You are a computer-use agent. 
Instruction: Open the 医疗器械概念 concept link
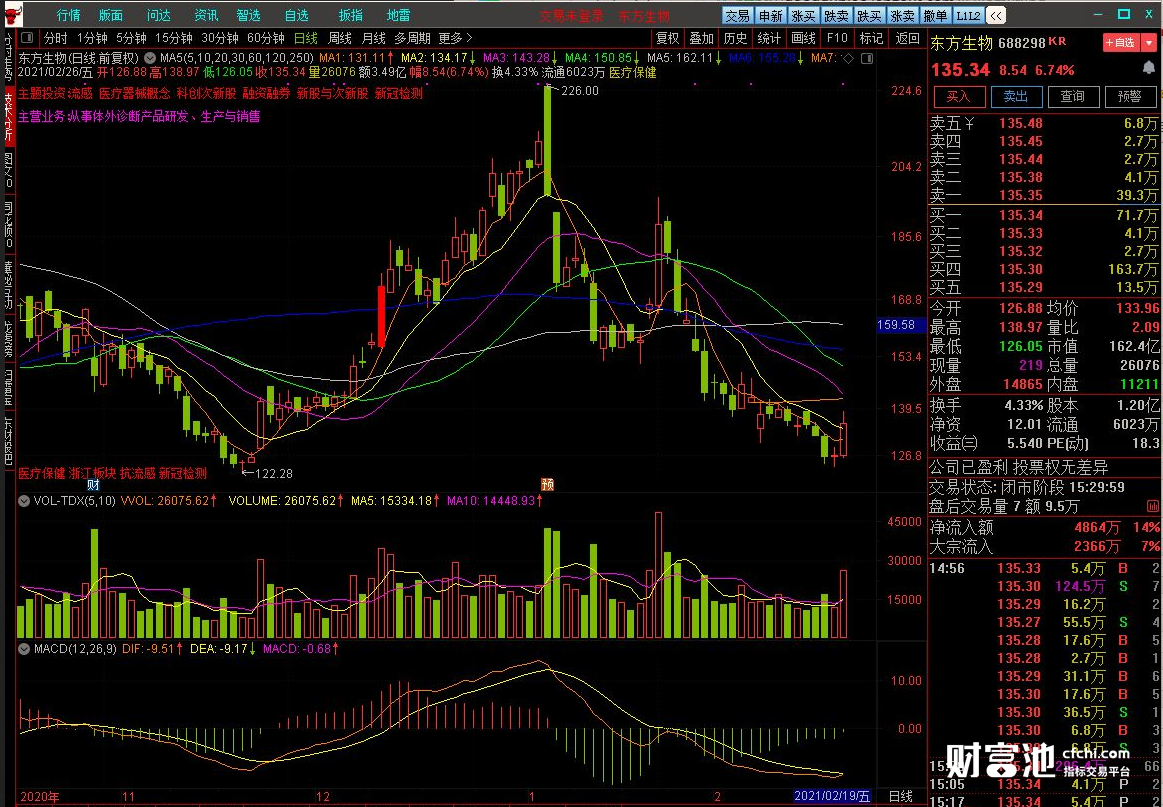[134, 93]
